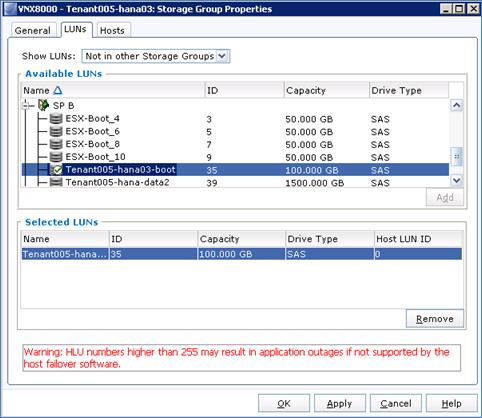Image resolution: width=482 pixels, height=418 pixels.
Task: Switch to the Hosts tab
Action: click(x=112, y=30)
